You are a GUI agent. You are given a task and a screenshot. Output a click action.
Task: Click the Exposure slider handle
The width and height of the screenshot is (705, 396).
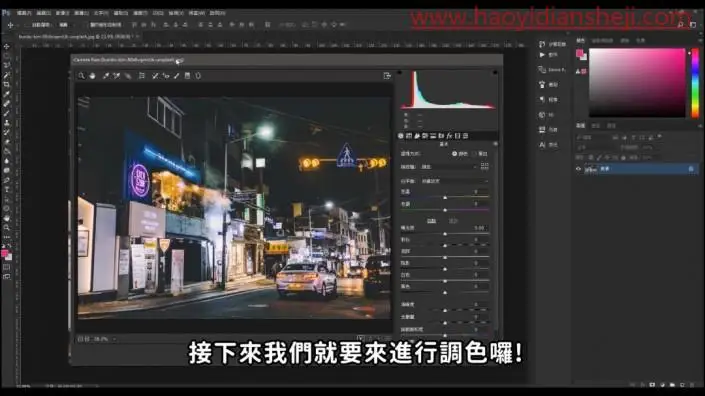tap(445, 234)
